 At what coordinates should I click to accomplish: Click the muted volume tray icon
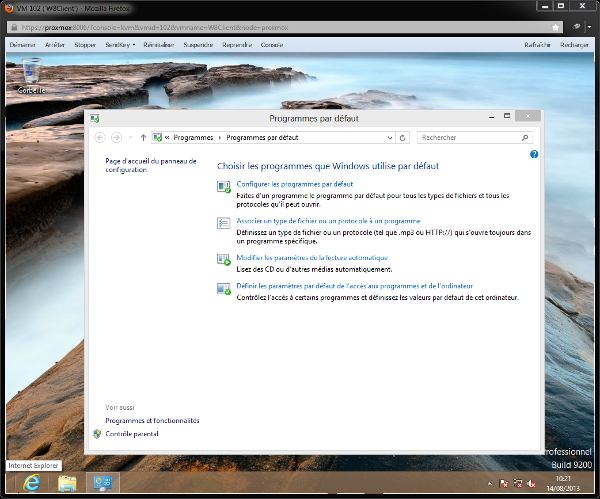click(532, 484)
